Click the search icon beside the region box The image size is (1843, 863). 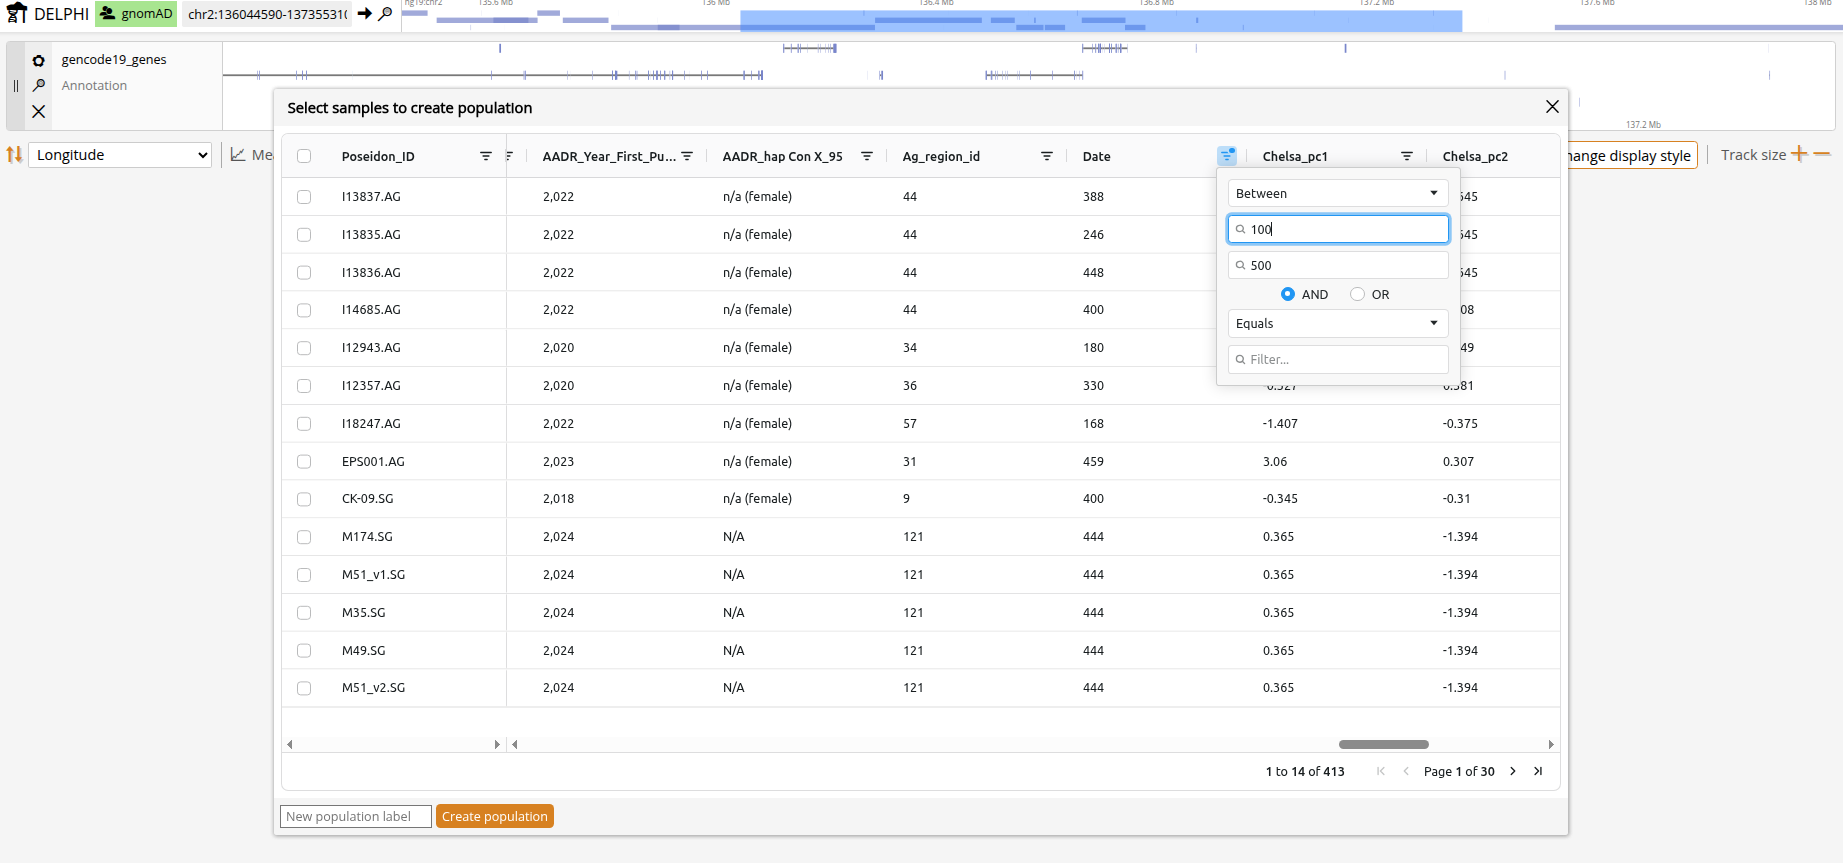click(386, 14)
